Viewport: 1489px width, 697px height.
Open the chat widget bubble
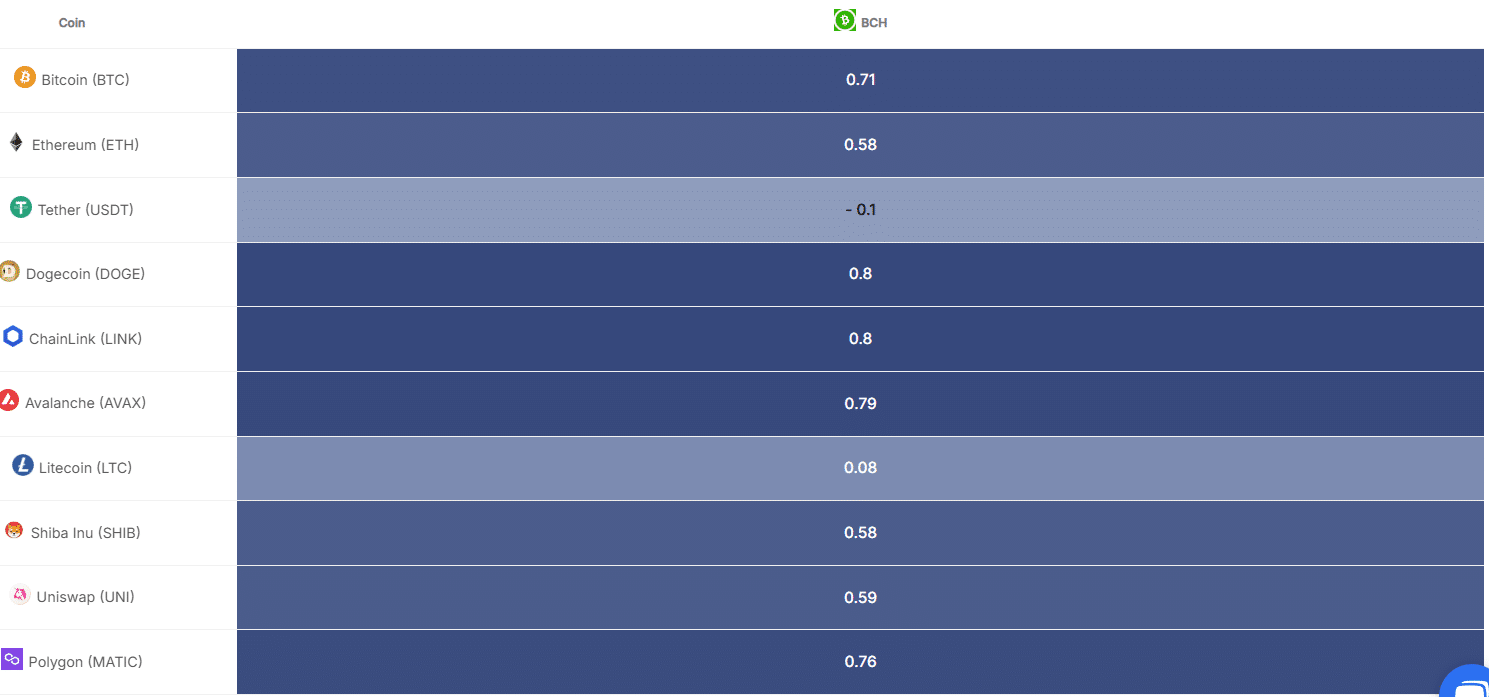pyautogui.click(x=1468, y=685)
